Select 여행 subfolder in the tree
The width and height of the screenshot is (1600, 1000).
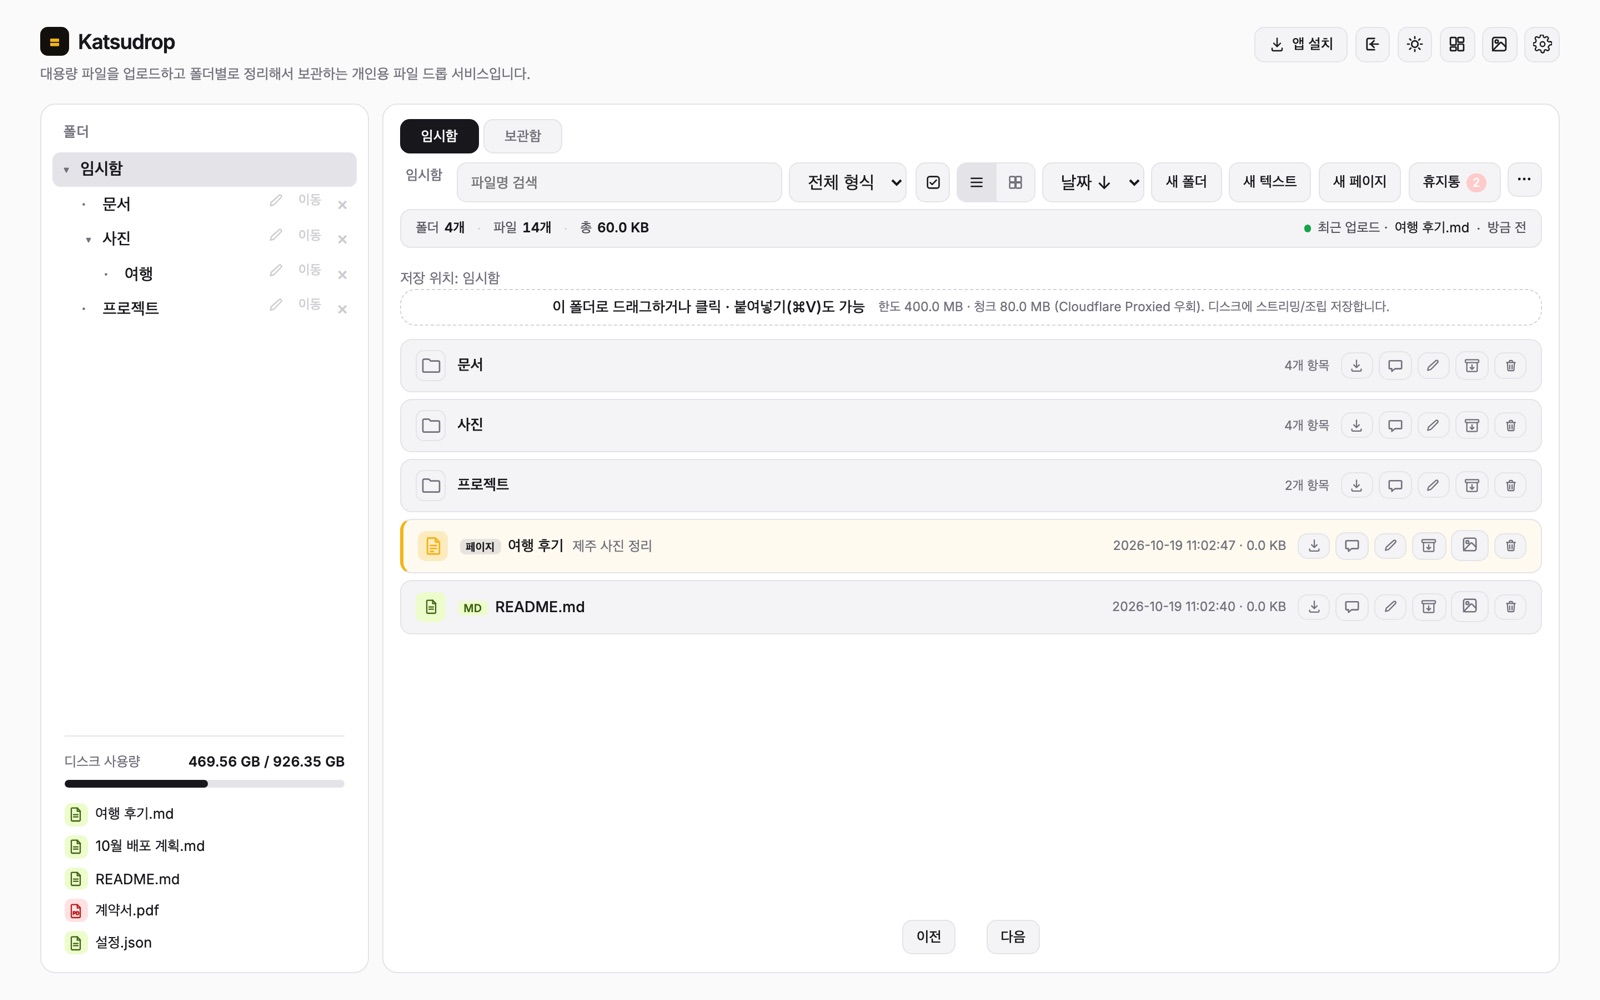tap(139, 274)
